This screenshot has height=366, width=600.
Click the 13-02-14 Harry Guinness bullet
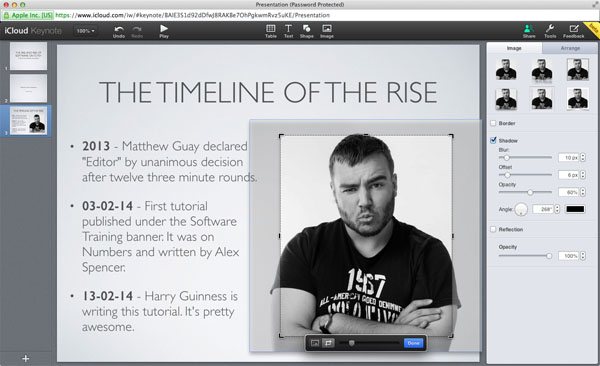pyautogui.click(x=160, y=311)
